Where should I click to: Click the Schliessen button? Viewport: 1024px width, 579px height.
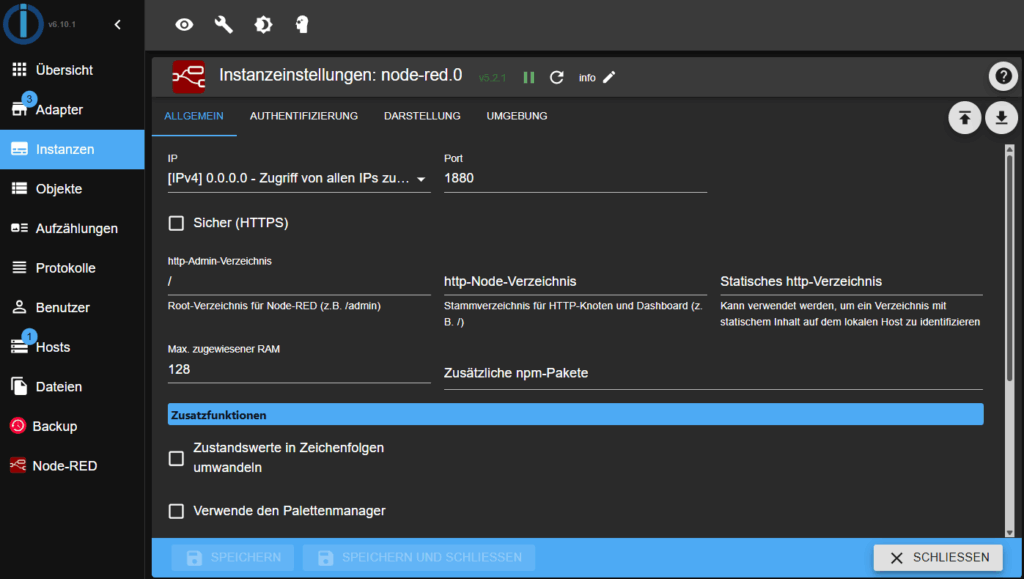pos(938,558)
